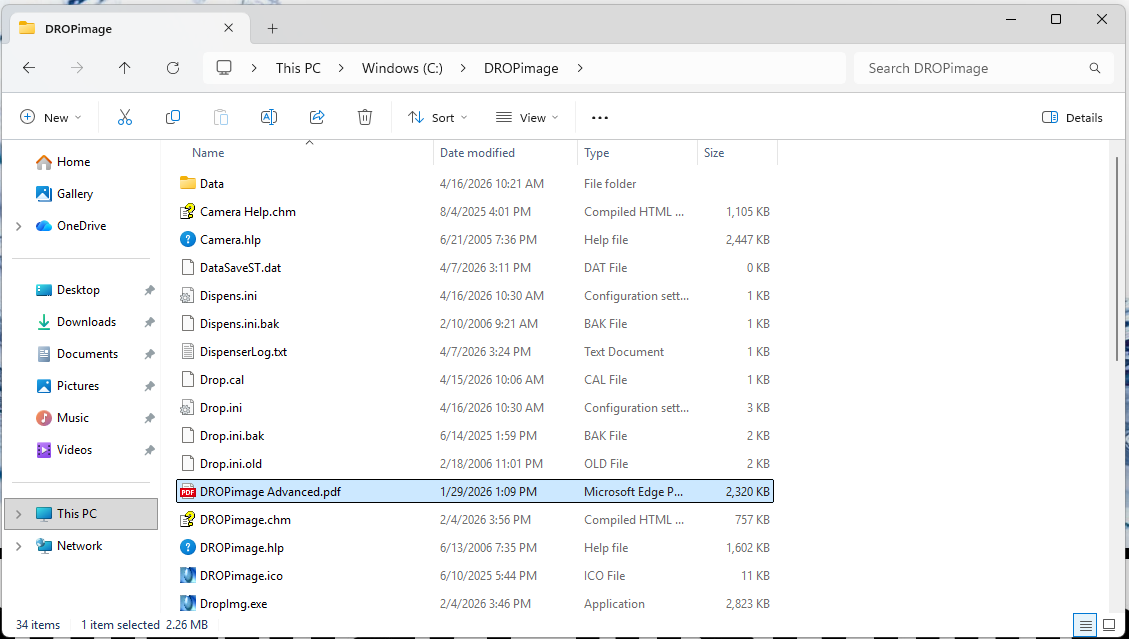Open the See more ellipsis menu
1129x639 pixels.
pyautogui.click(x=600, y=117)
